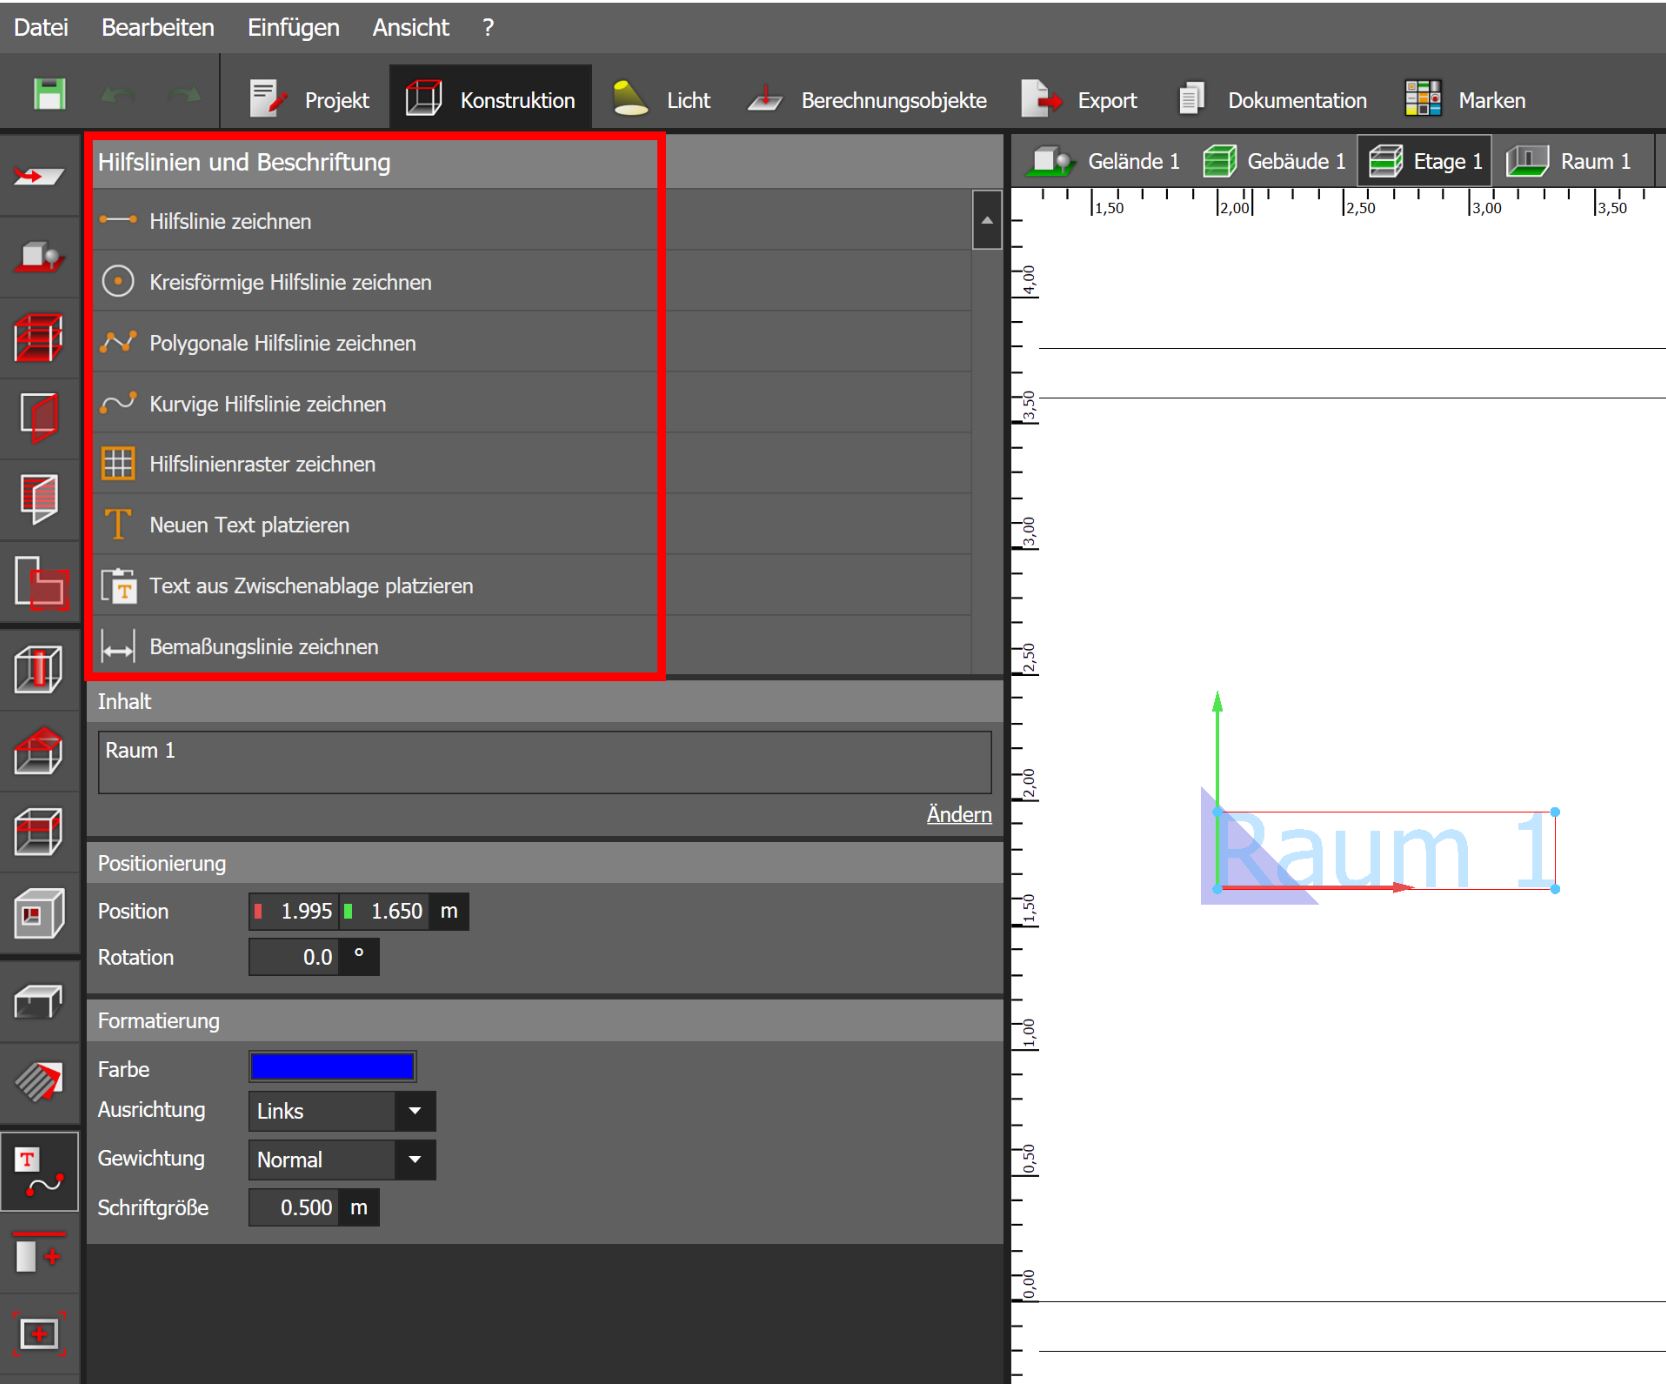Click the sidebar striped material icon
This screenshot has height=1384, width=1666.
pos(40,1082)
